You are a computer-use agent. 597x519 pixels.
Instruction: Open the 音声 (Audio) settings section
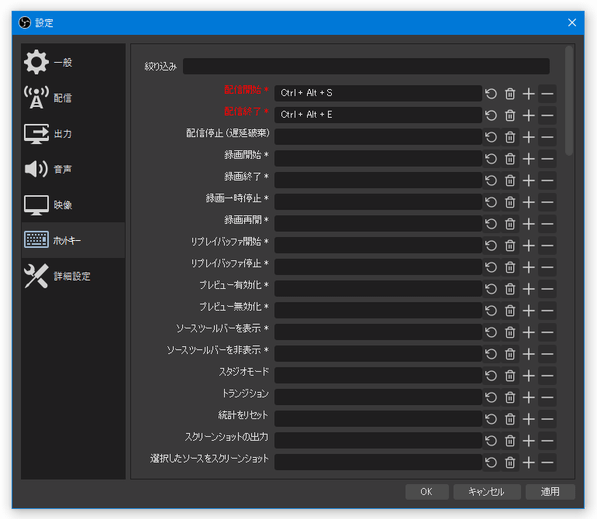point(73,169)
